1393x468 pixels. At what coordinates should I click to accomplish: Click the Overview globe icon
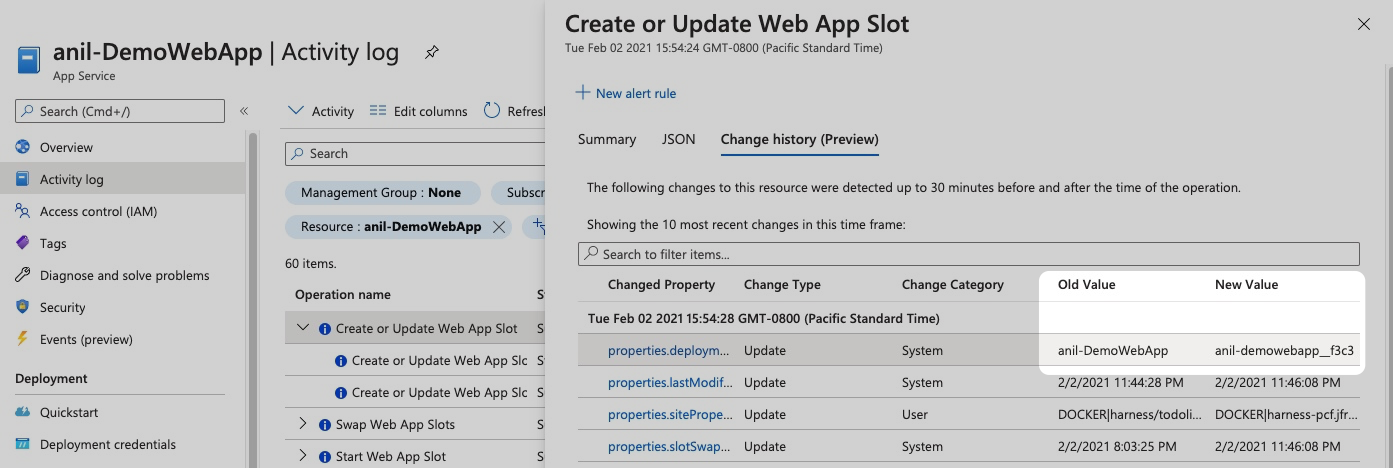coord(22,147)
